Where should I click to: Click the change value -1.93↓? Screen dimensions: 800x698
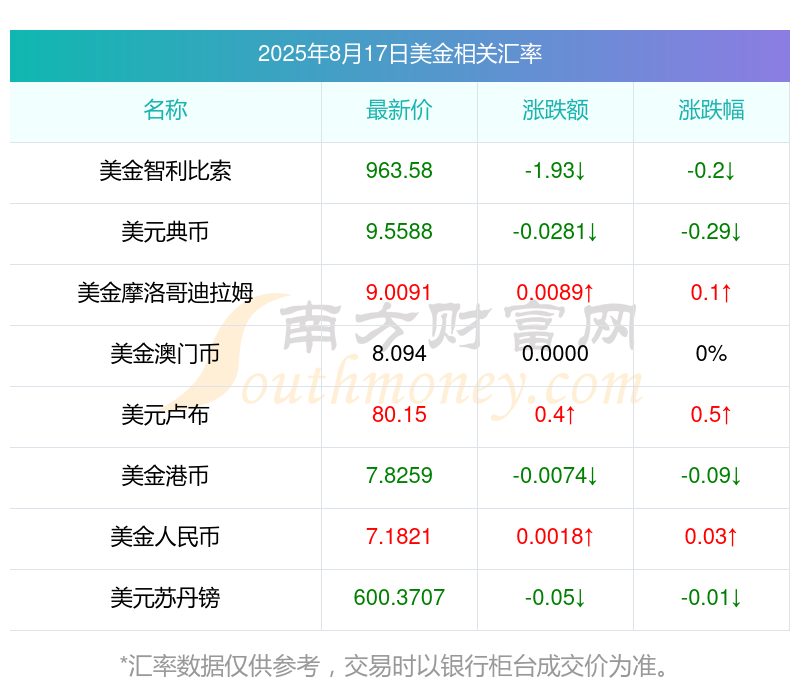pos(555,171)
